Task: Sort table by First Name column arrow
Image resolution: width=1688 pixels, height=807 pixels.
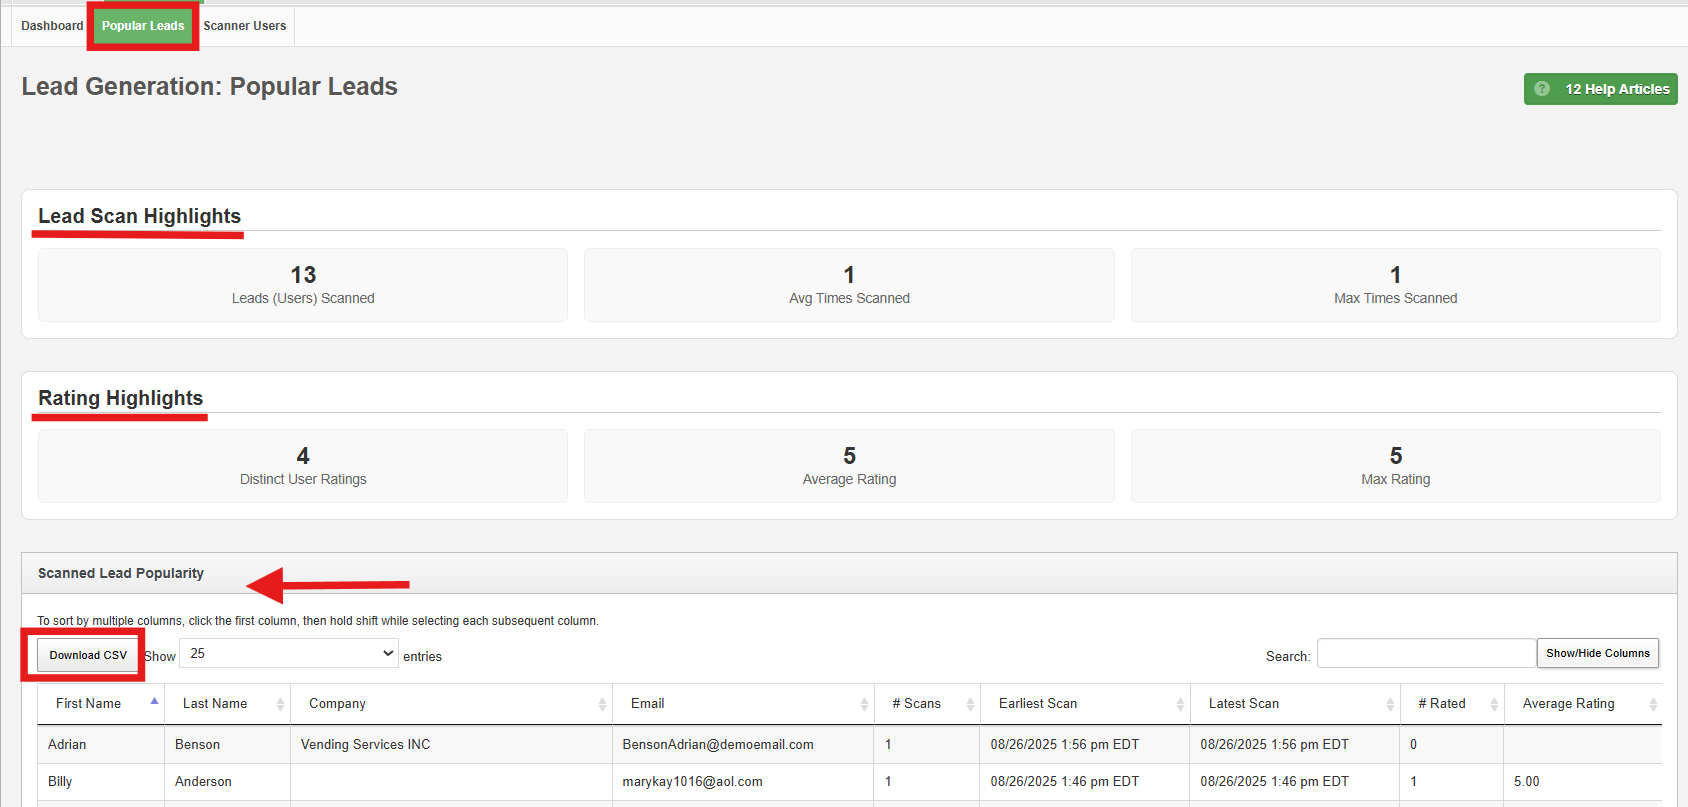Action: 154,702
